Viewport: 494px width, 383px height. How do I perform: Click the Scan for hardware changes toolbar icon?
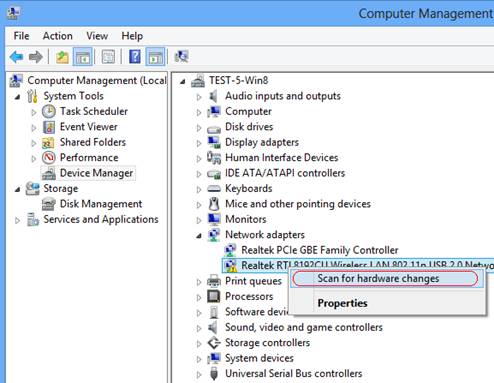pos(181,57)
